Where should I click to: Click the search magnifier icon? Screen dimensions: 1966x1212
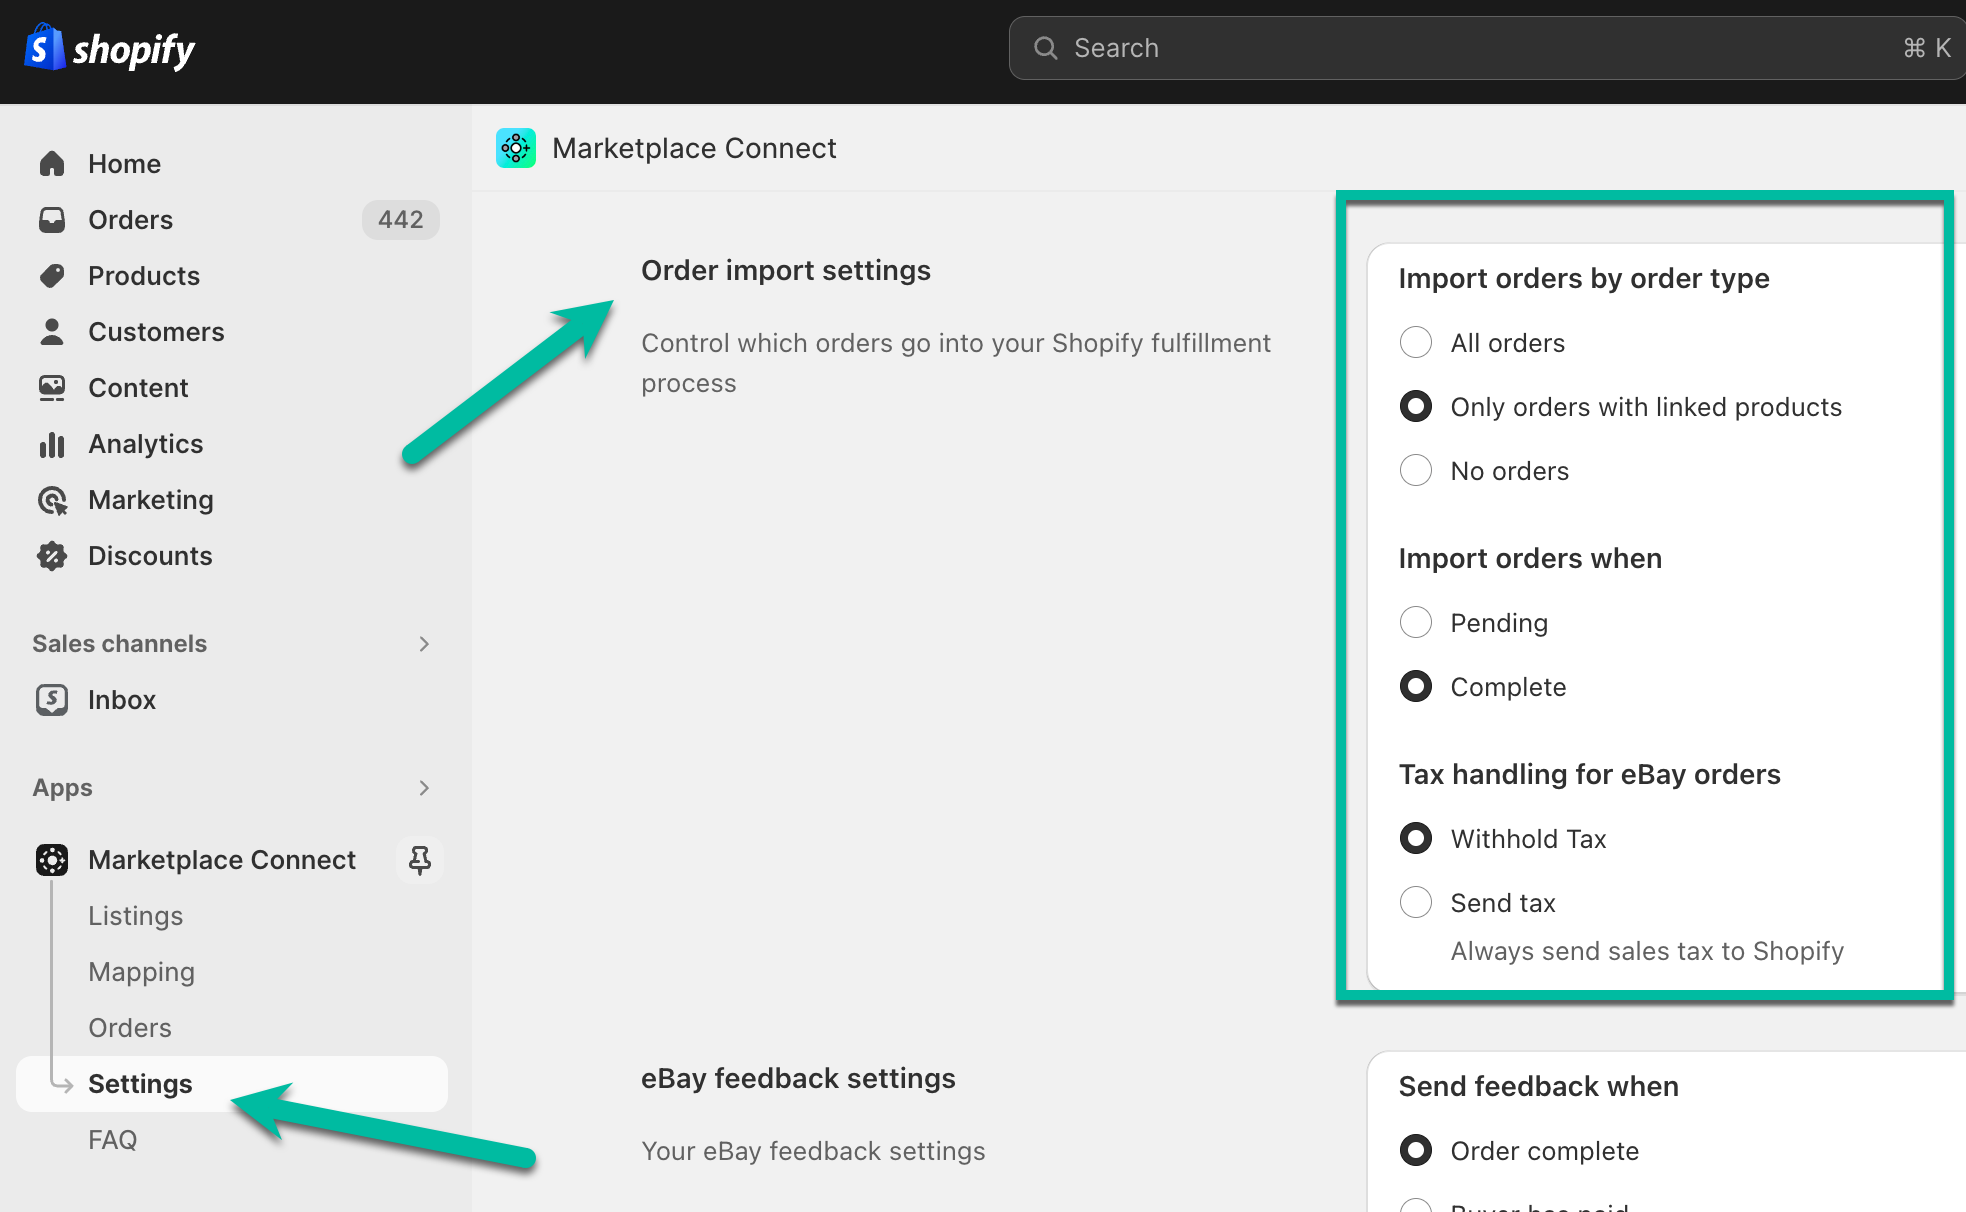1046,48
